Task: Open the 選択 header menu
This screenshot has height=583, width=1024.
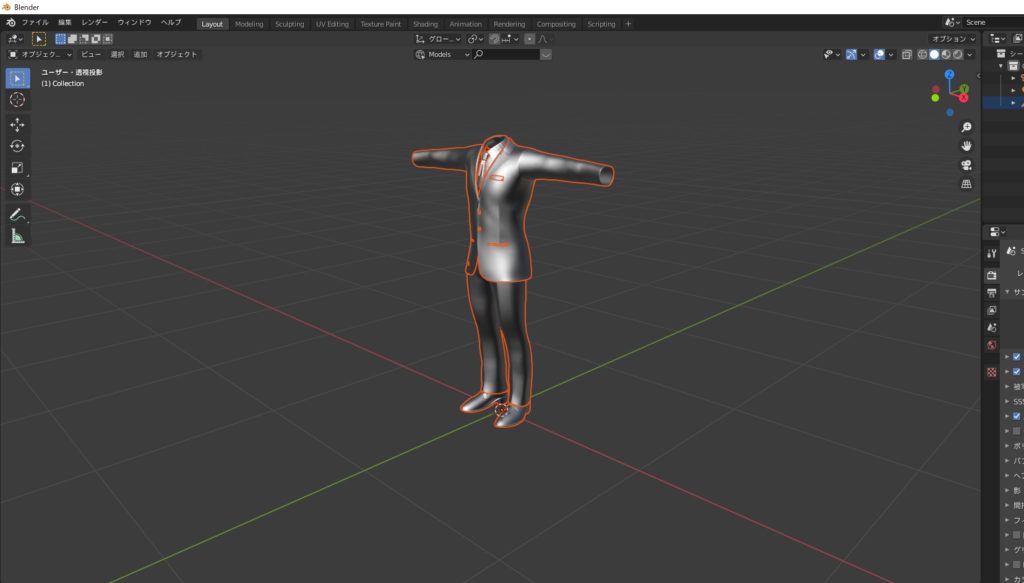Action: (x=118, y=55)
